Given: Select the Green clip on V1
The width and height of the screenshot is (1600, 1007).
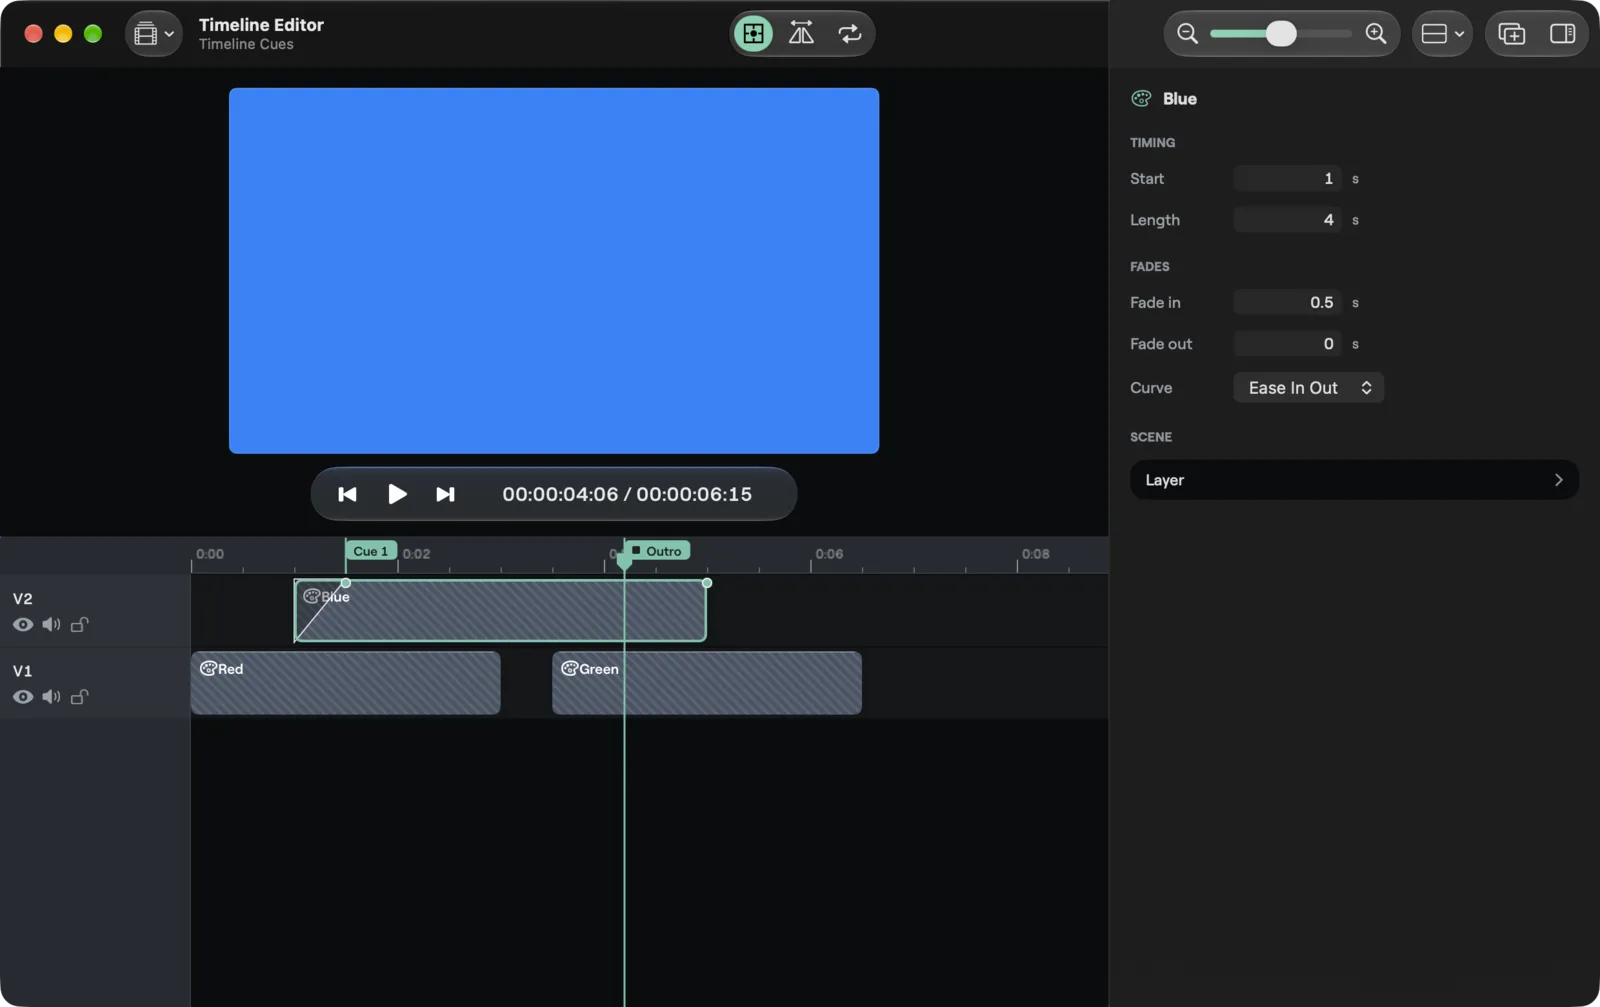Looking at the screenshot, I should tap(706, 683).
